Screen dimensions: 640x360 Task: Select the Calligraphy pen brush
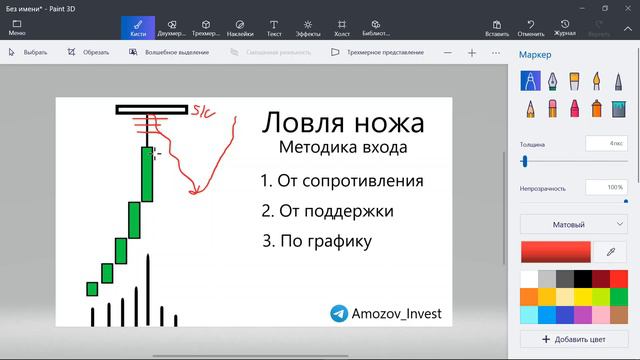pyautogui.click(x=552, y=81)
